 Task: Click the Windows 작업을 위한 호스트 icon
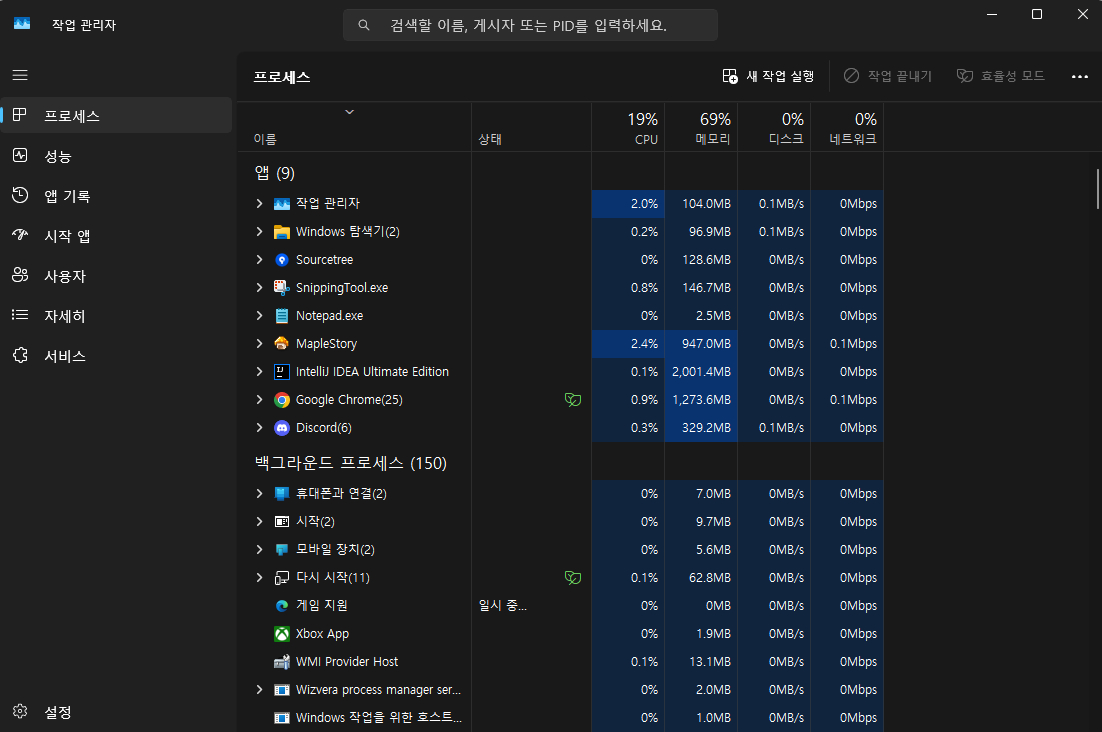[282, 718]
